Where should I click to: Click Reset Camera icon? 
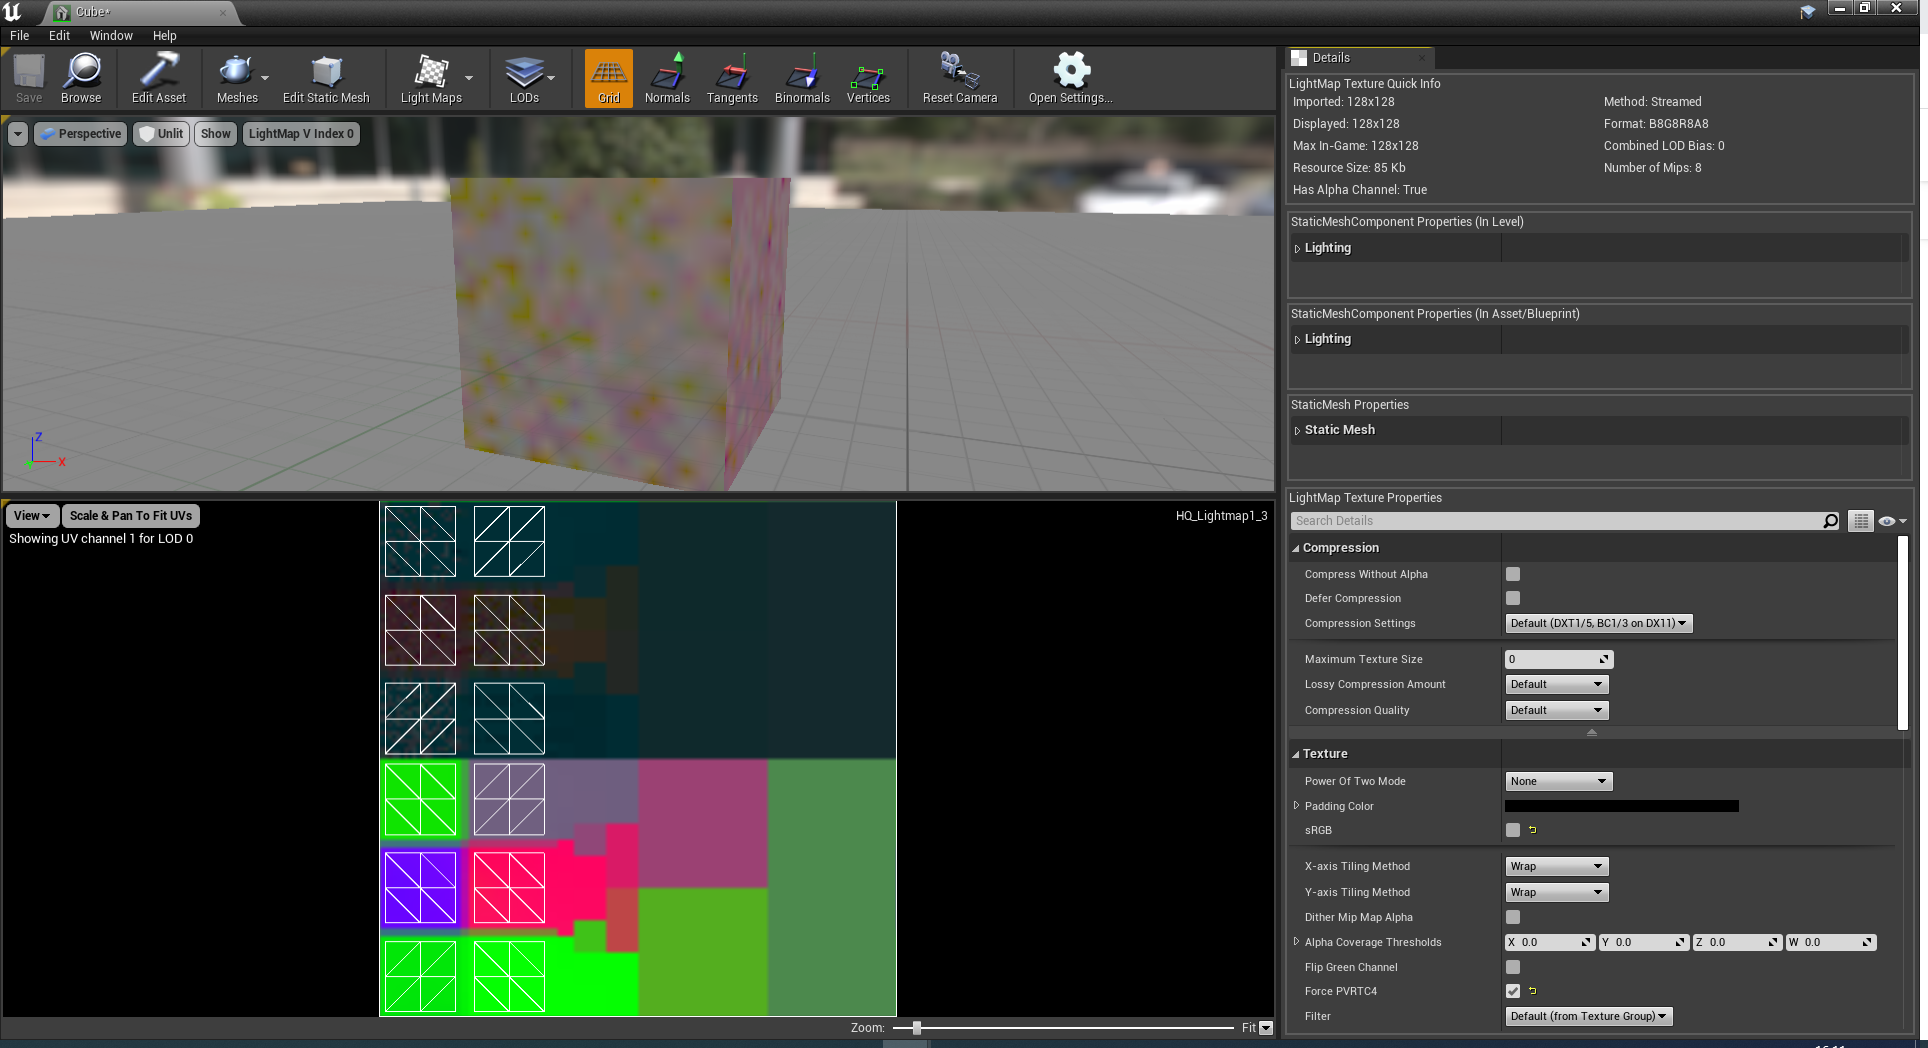pyautogui.click(x=960, y=78)
